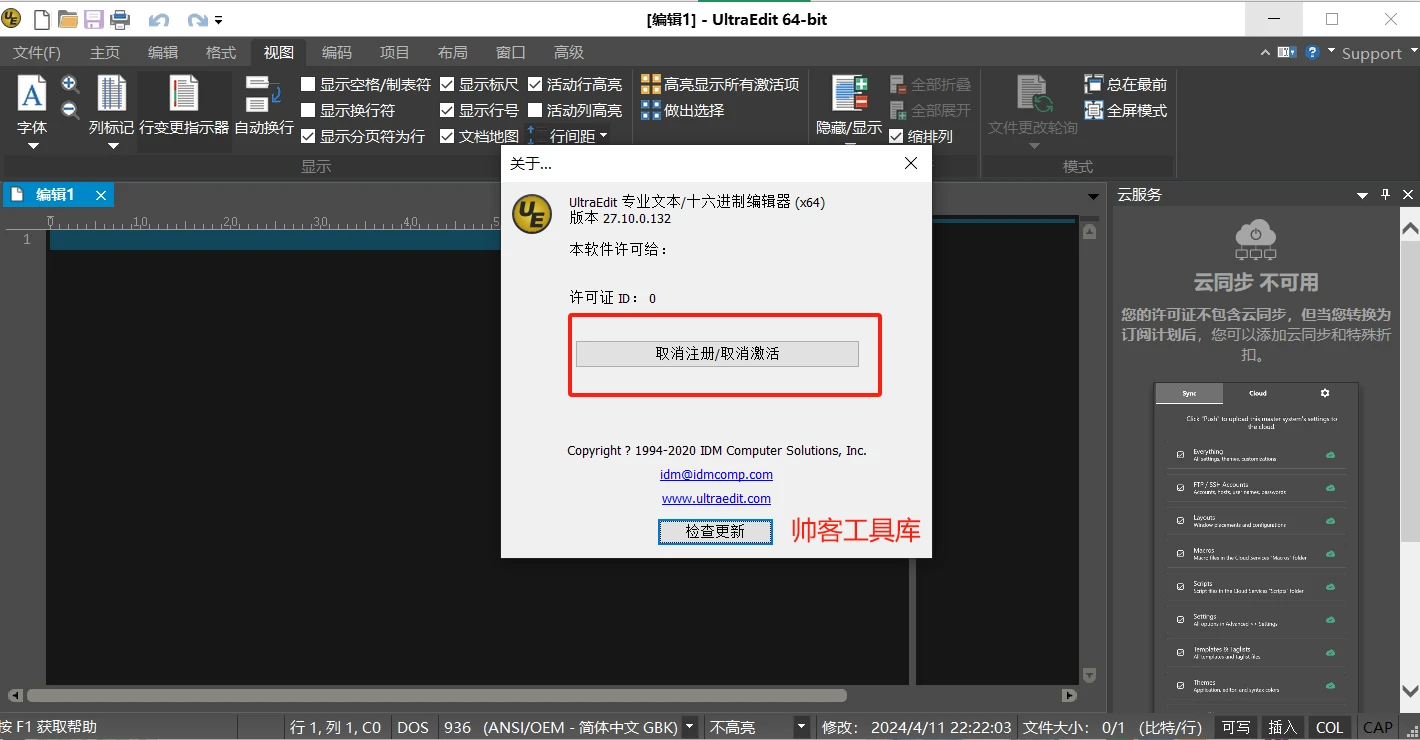Click the horizontal scrollbar of the editor
The width and height of the screenshot is (1420, 740).
[436, 695]
